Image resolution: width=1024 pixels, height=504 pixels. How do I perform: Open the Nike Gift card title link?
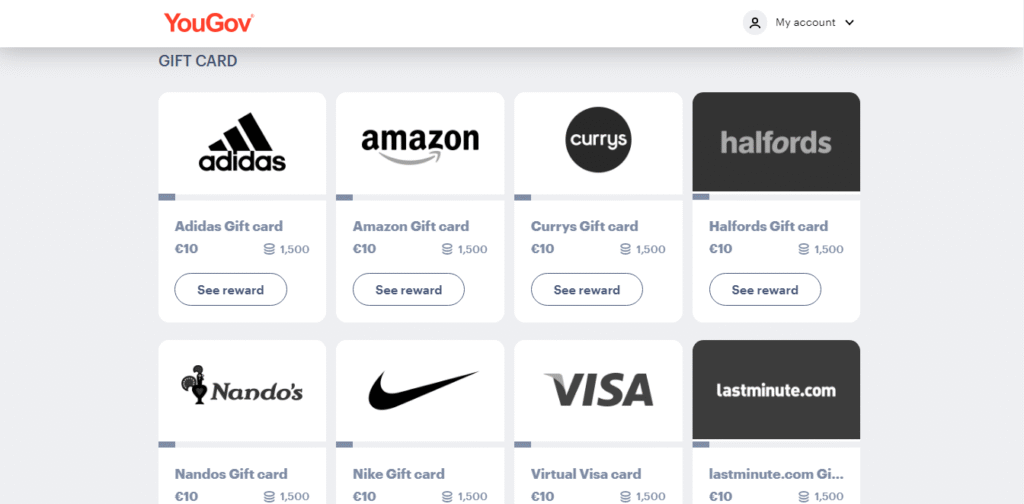click(398, 474)
